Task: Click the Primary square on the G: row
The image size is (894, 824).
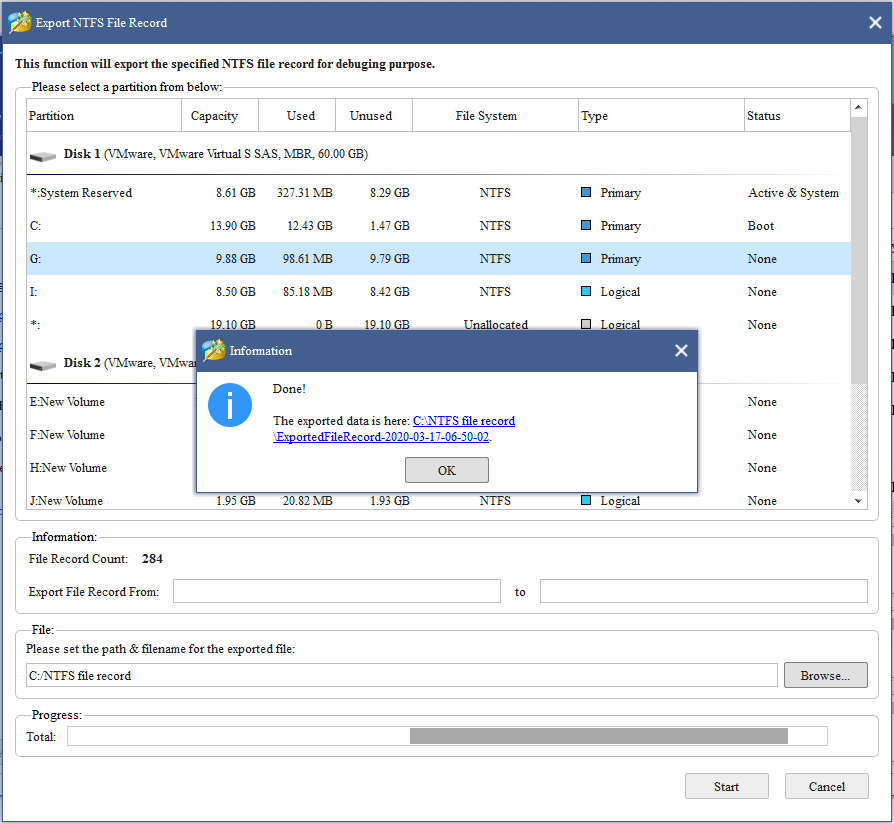Action: [587, 258]
